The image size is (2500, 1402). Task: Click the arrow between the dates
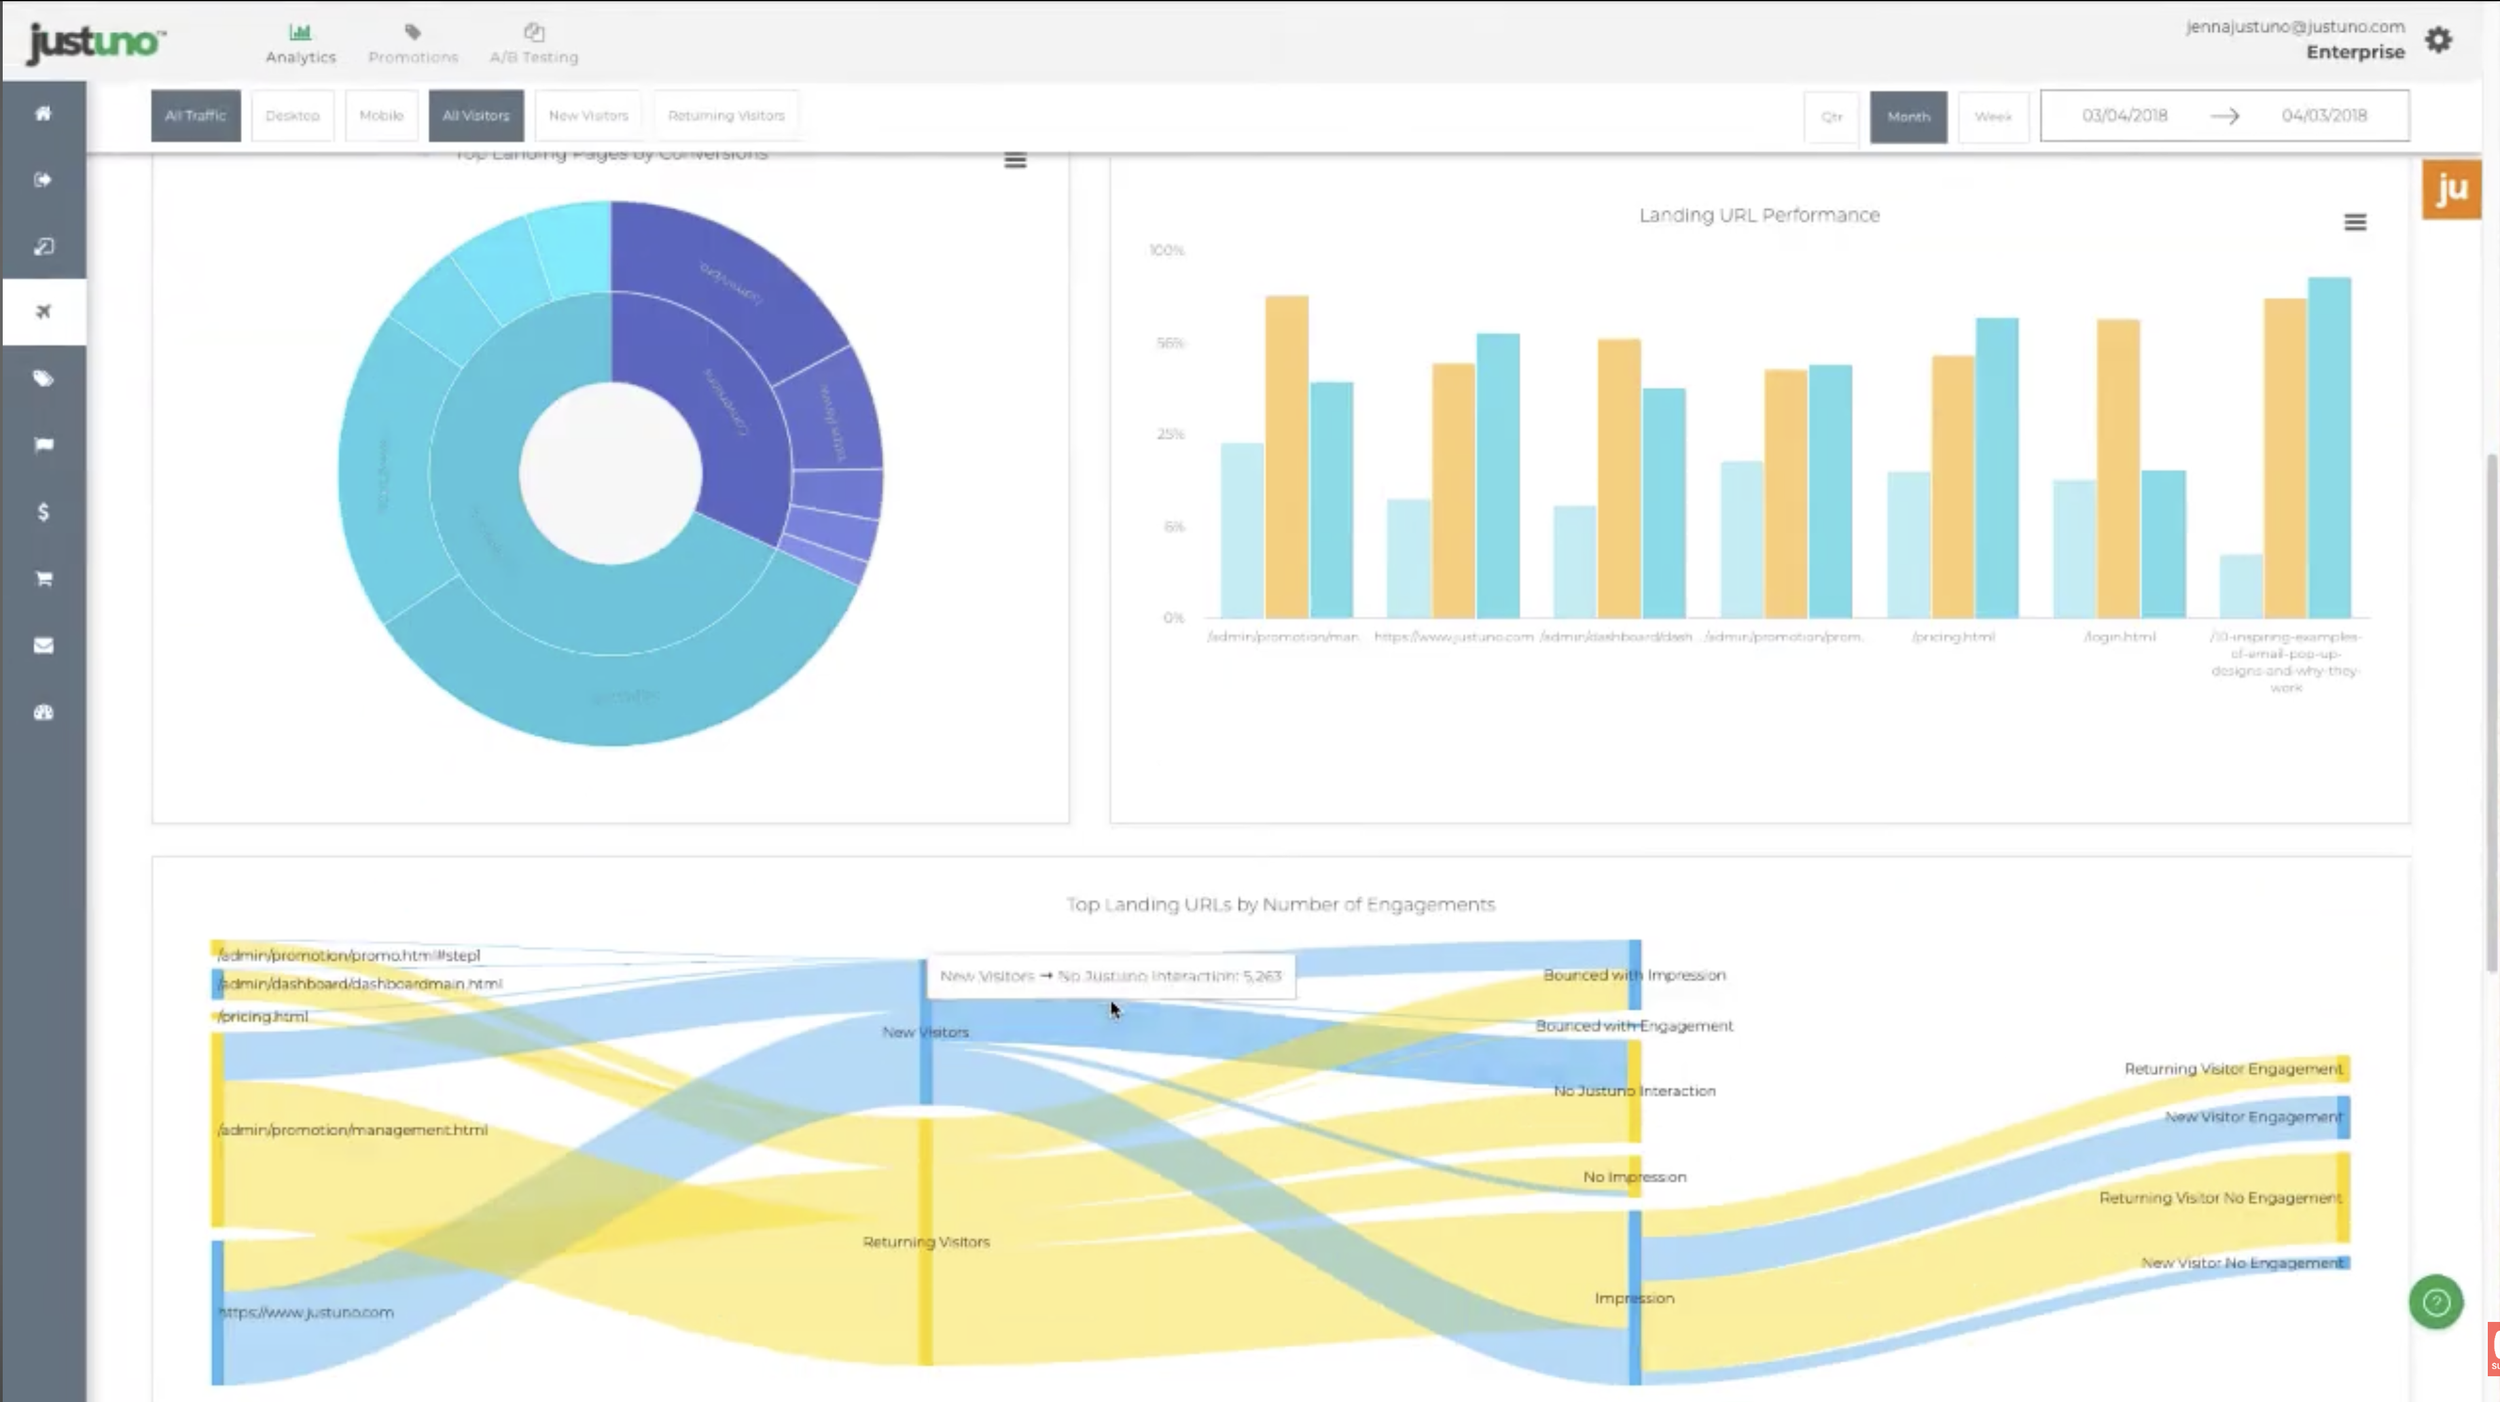point(2224,116)
